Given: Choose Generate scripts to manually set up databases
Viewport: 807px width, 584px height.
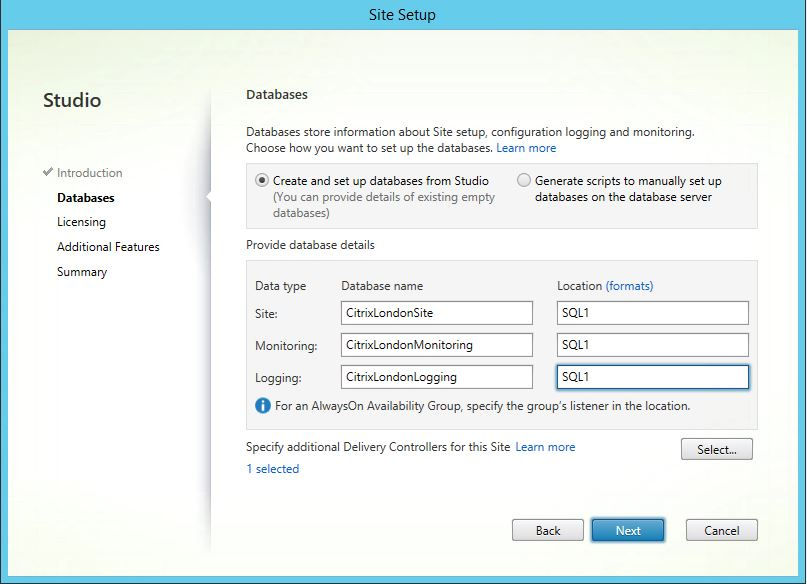Looking at the screenshot, I should (523, 180).
